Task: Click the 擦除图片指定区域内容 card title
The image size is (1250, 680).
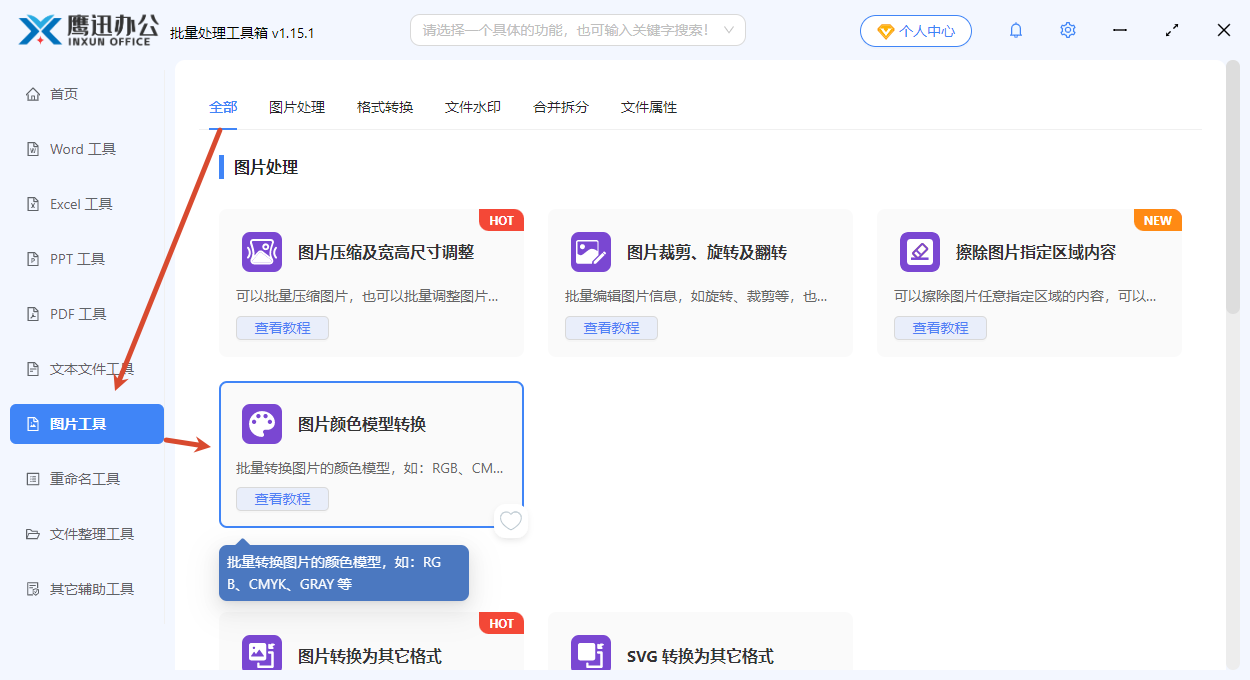Action: [1036, 252]
